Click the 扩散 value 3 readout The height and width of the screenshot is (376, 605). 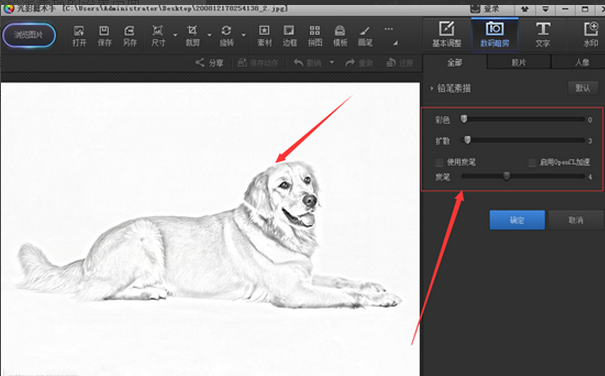point(590,141)
